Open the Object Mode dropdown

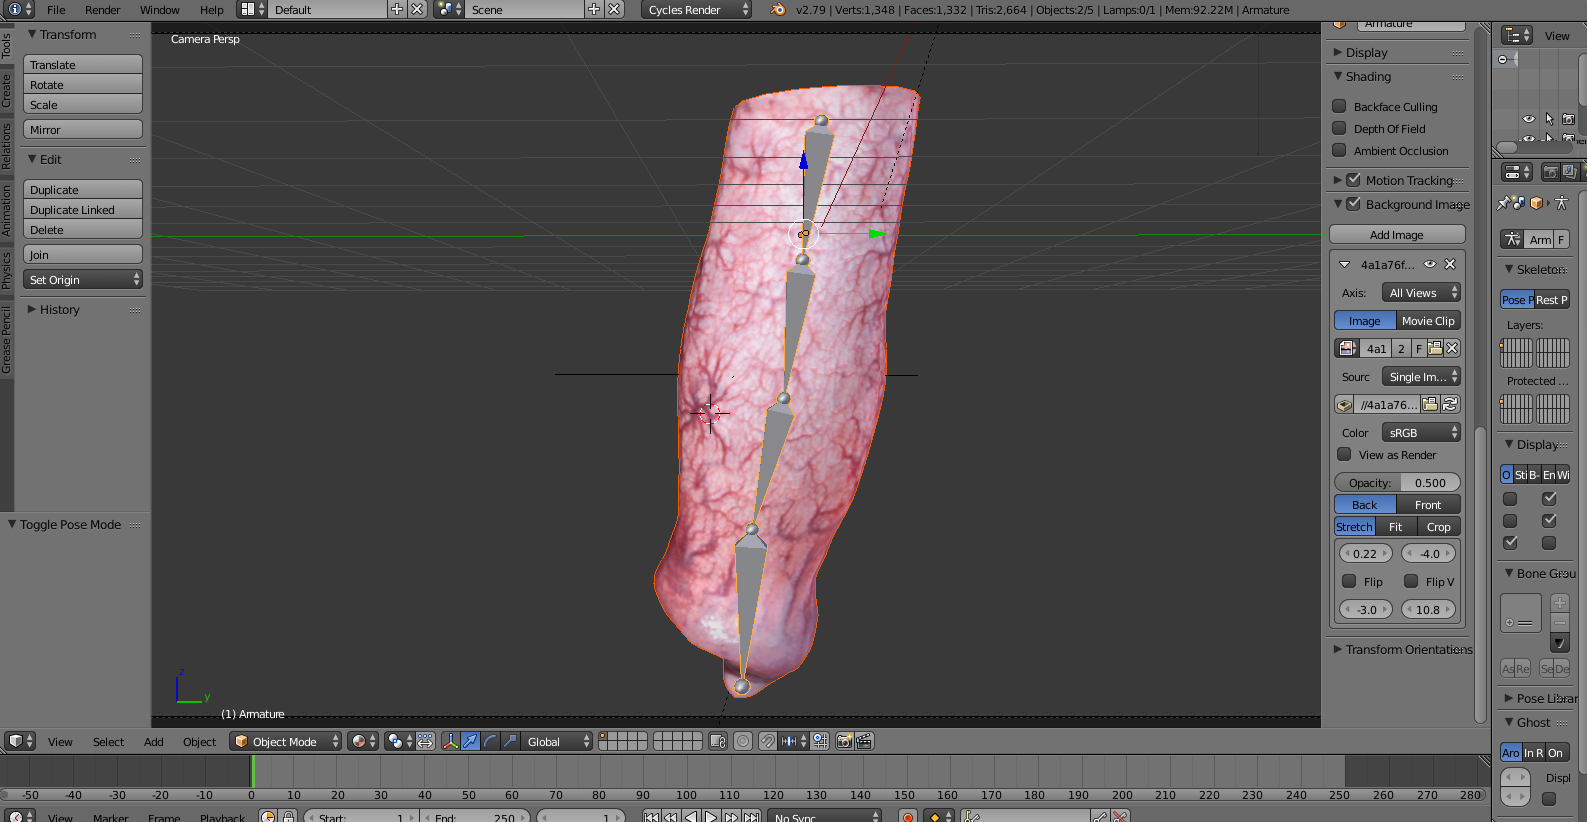click(286, 741)
